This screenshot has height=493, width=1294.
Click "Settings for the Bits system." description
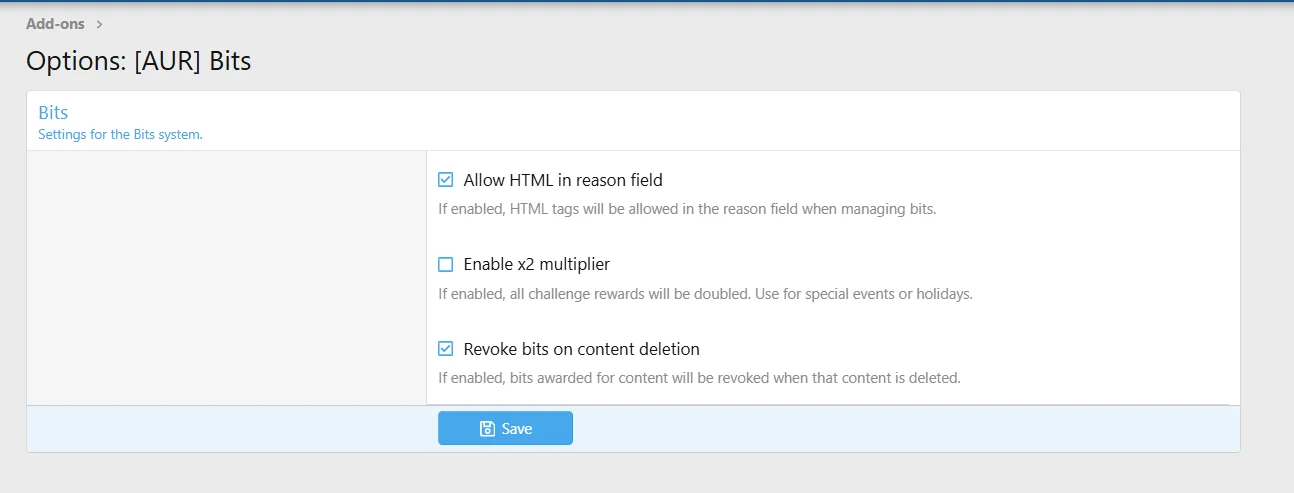pyautogui.click(x=120, y=134)
